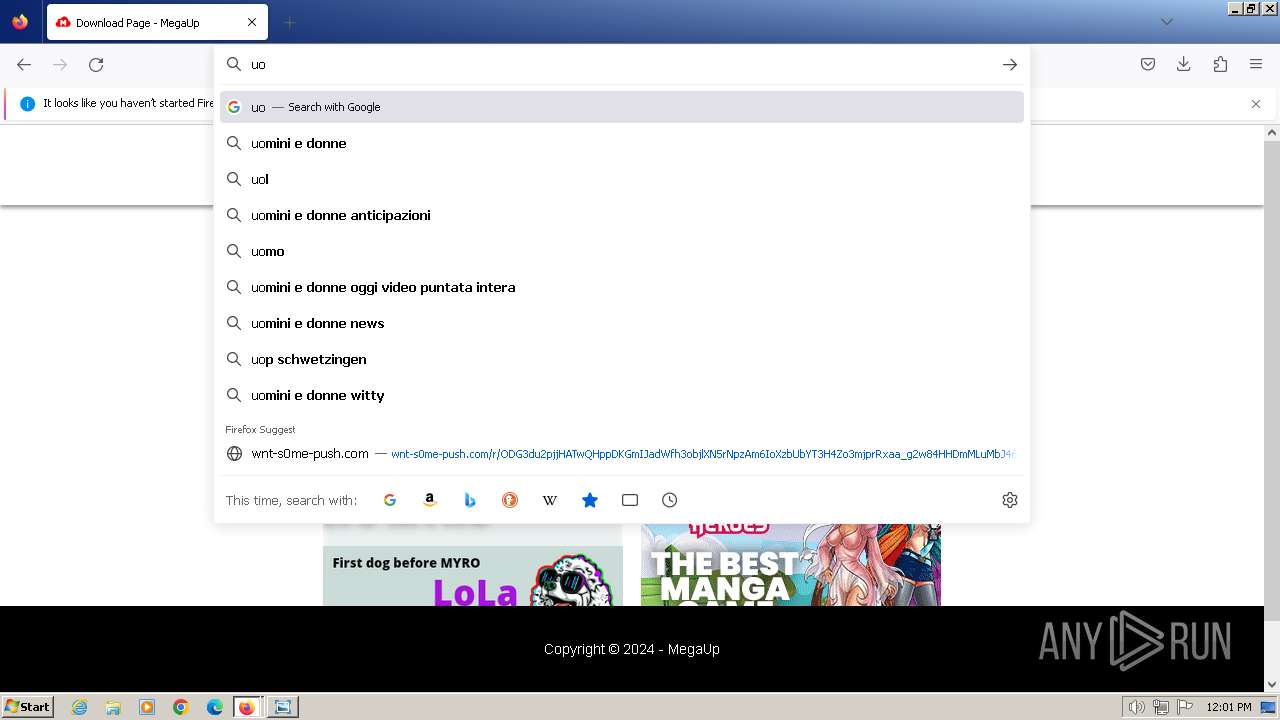This screenshot has height=720, width=1280.
Task: Search this time with Amazon icon
Action: tap(430, 500)
